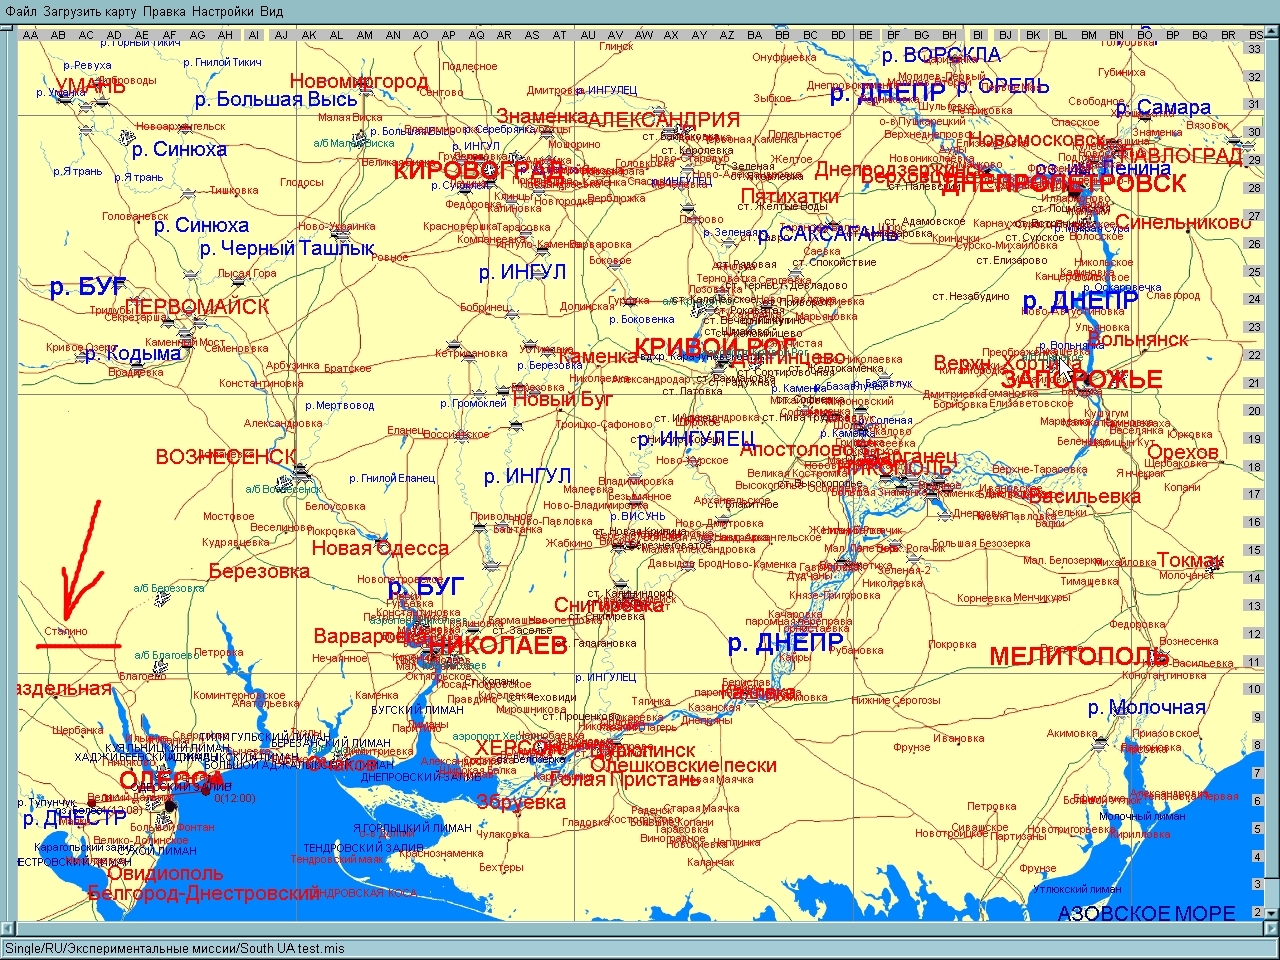Click the АЗОВСКОЕ МОРЕ sea label
Viewport: 1280px width, 960px height.
(x=1147, y=913)
